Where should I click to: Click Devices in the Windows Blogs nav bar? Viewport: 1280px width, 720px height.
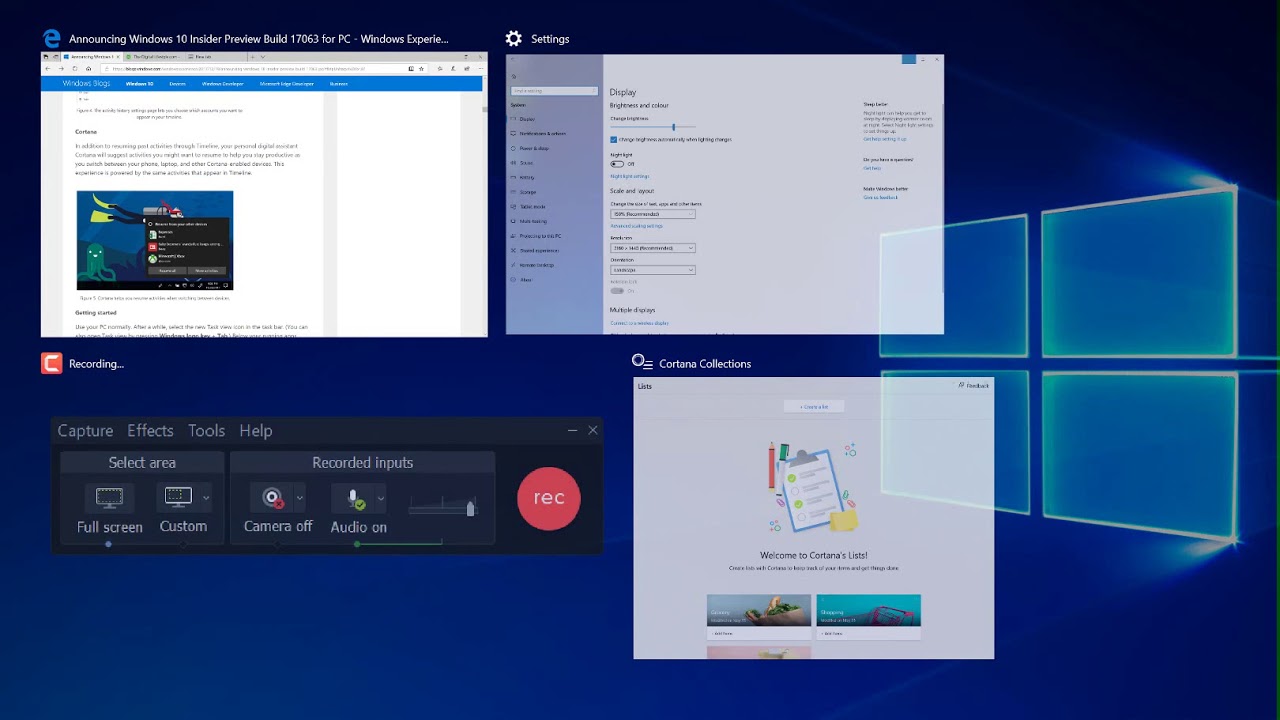177,84
